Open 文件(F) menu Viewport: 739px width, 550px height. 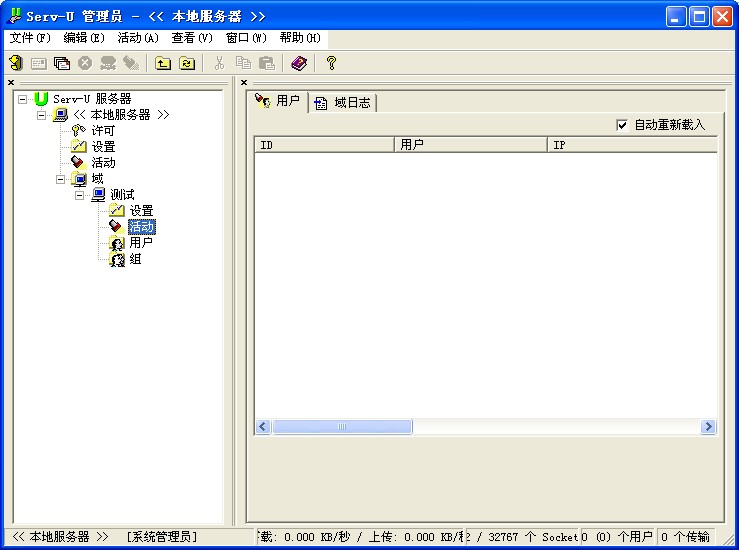click(30, 38)
